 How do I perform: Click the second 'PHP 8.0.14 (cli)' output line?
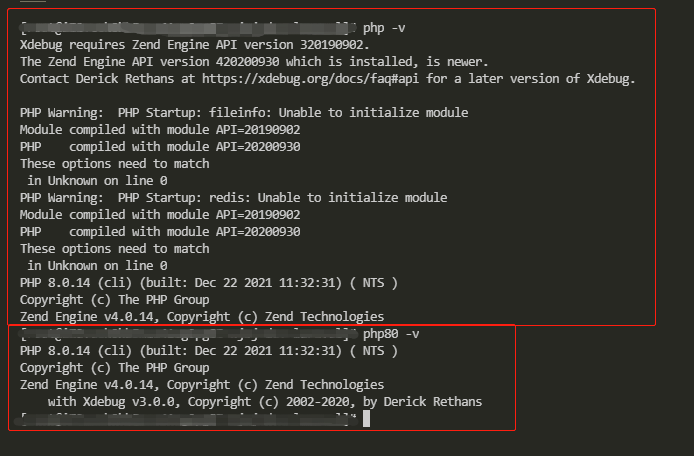[208, 351]
